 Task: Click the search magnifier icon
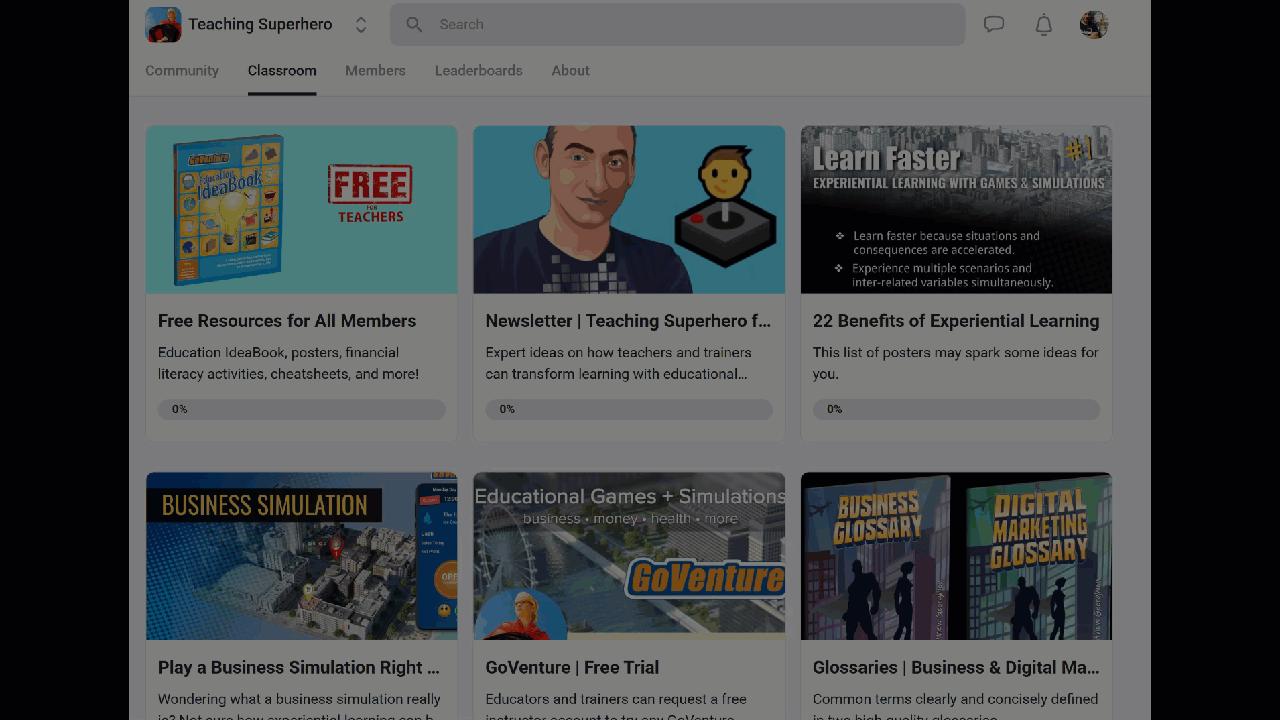tap(414, 25)
